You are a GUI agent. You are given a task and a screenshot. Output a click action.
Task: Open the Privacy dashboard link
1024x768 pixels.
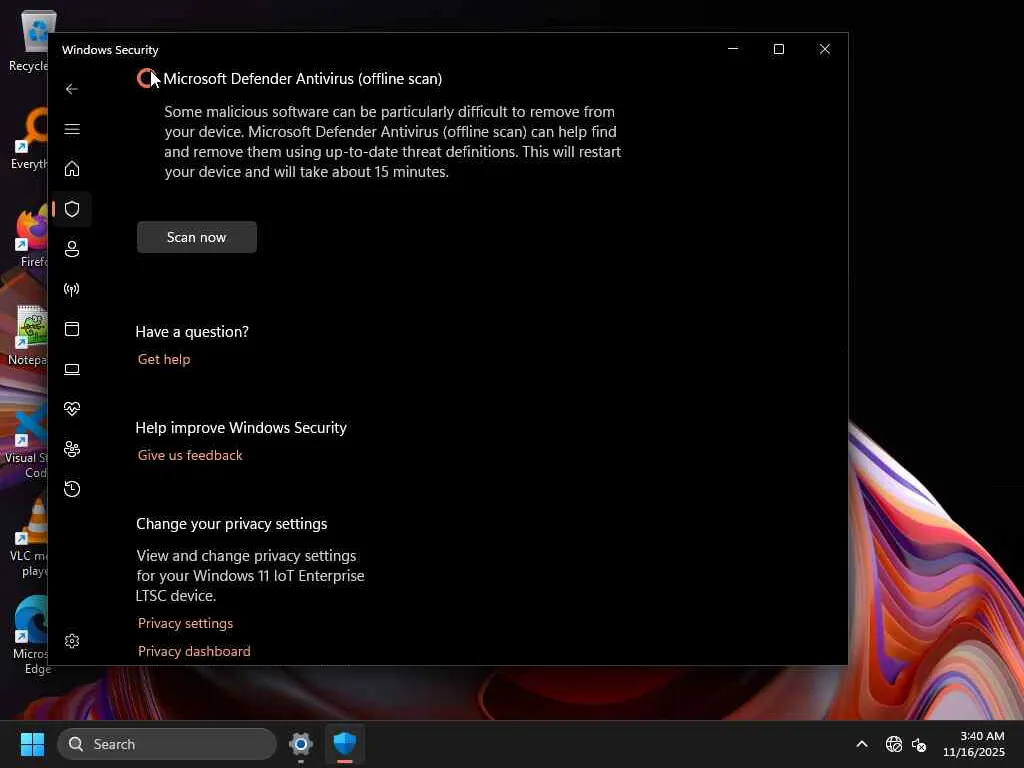194,651
